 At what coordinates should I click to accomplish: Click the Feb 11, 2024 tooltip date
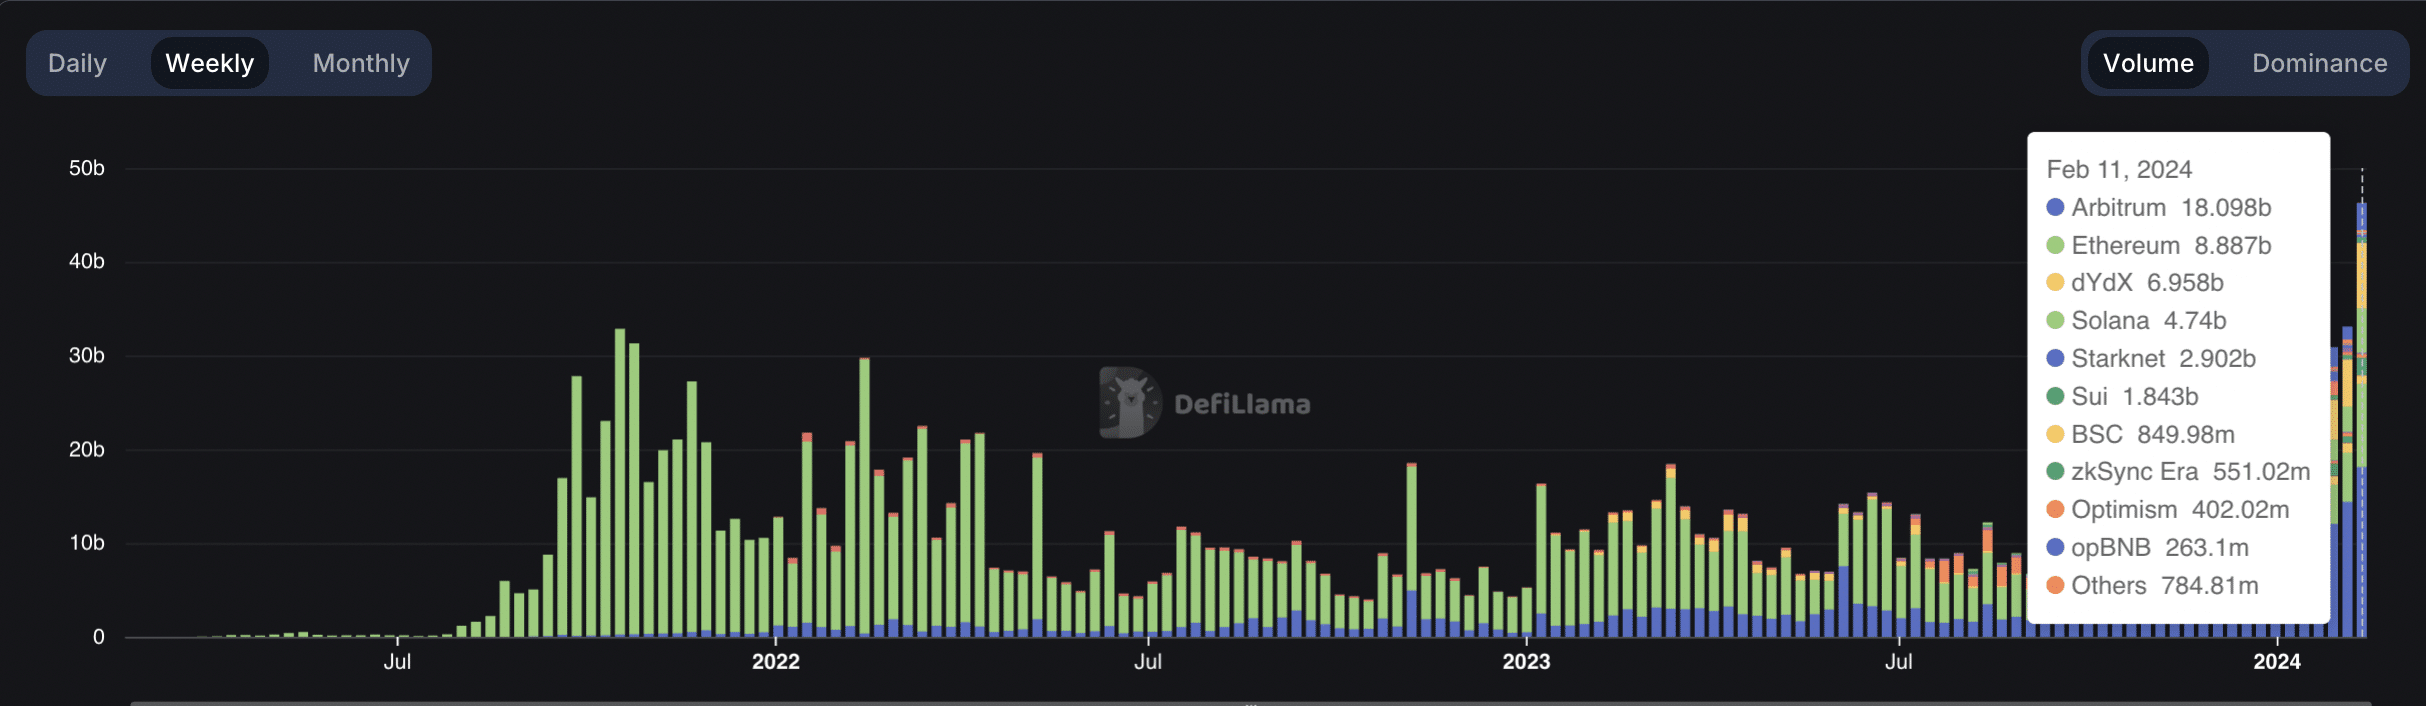tap(2119, 169)
